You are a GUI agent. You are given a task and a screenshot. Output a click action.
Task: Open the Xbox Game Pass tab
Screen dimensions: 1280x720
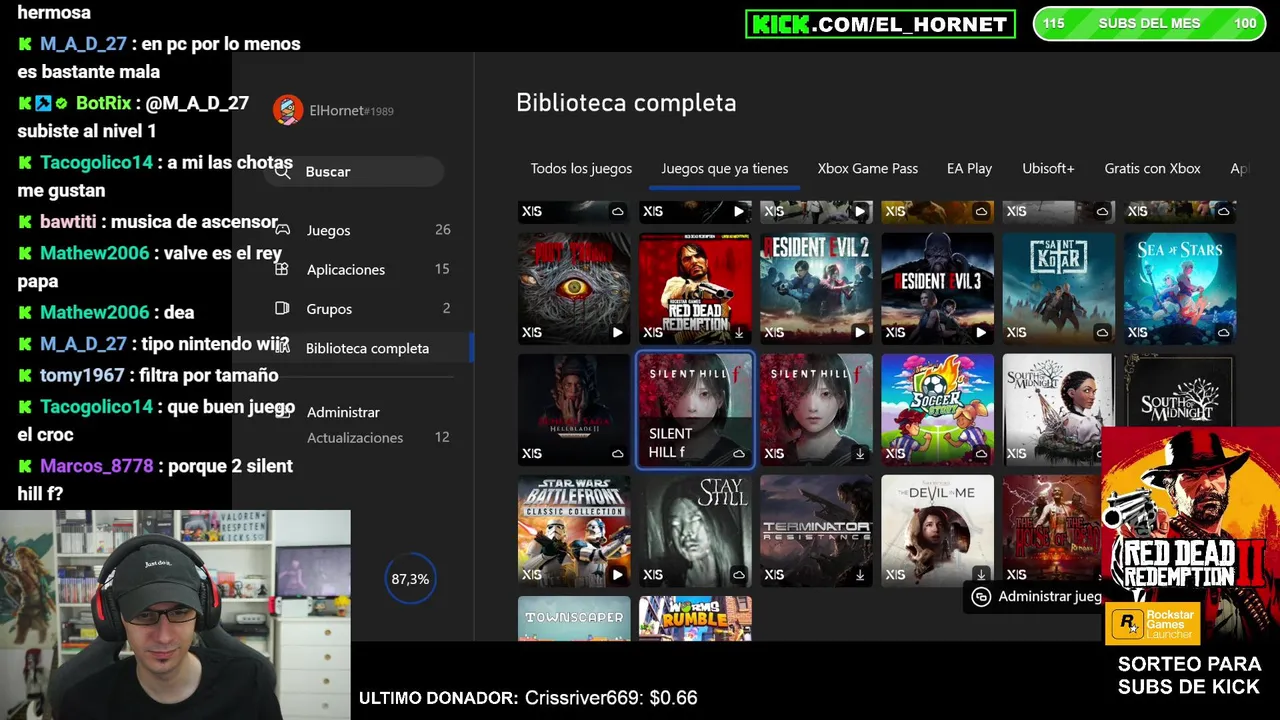coord(868,168)
